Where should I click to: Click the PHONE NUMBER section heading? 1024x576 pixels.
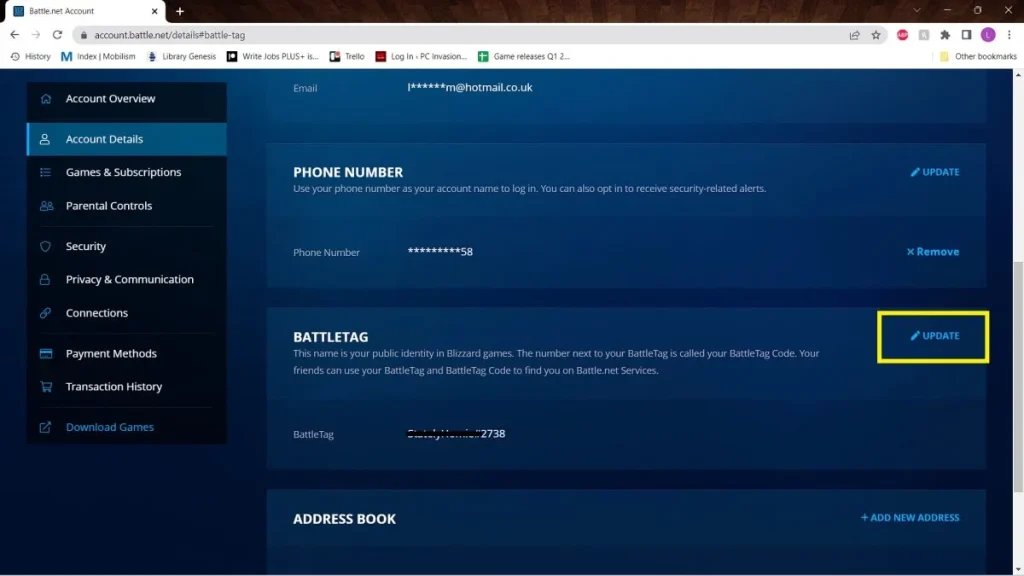pos(348,172)
